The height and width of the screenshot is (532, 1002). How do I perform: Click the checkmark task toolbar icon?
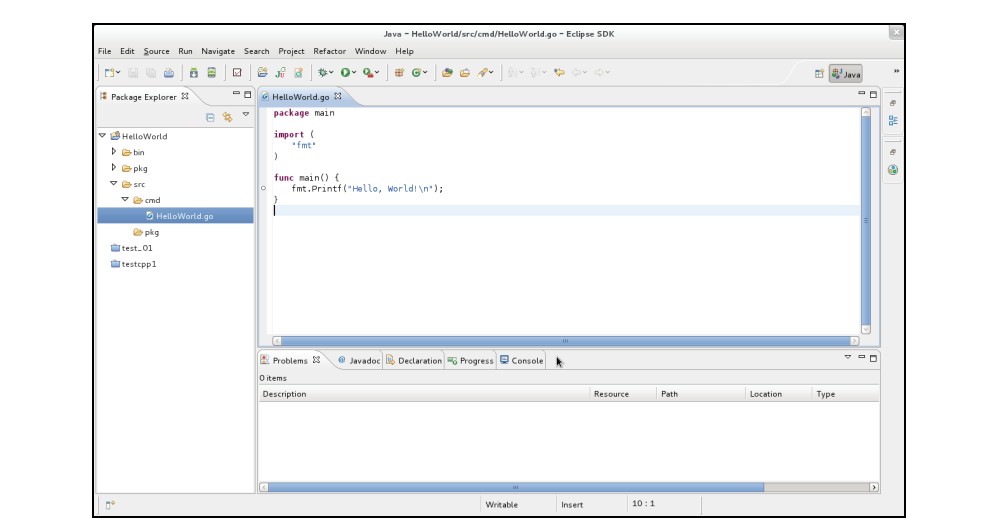point(237,73)
